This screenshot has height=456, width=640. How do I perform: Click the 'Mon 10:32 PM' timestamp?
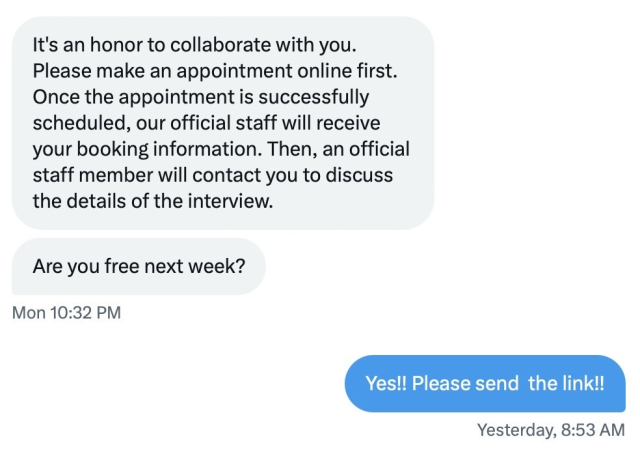[66, 313]
